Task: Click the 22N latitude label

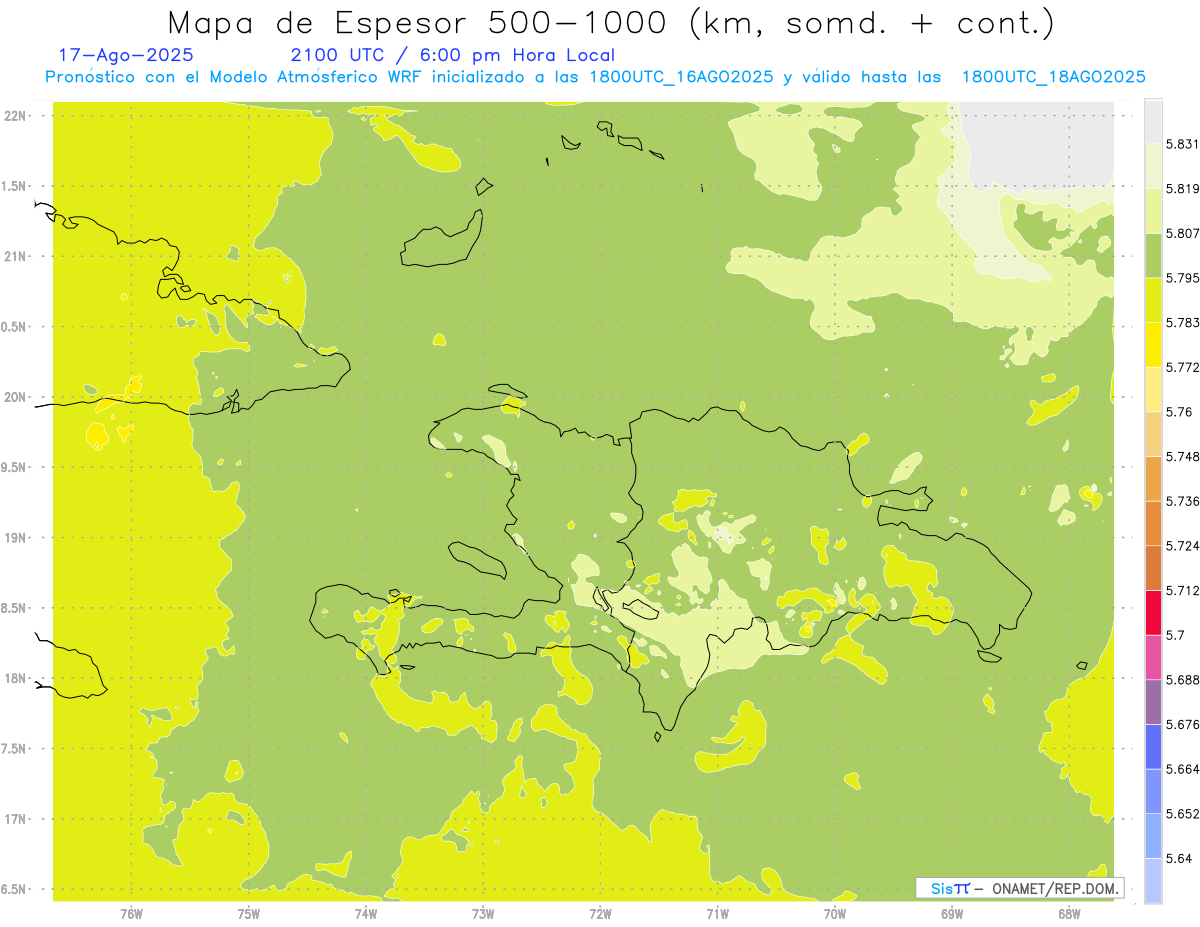Action: pos(15,116)
